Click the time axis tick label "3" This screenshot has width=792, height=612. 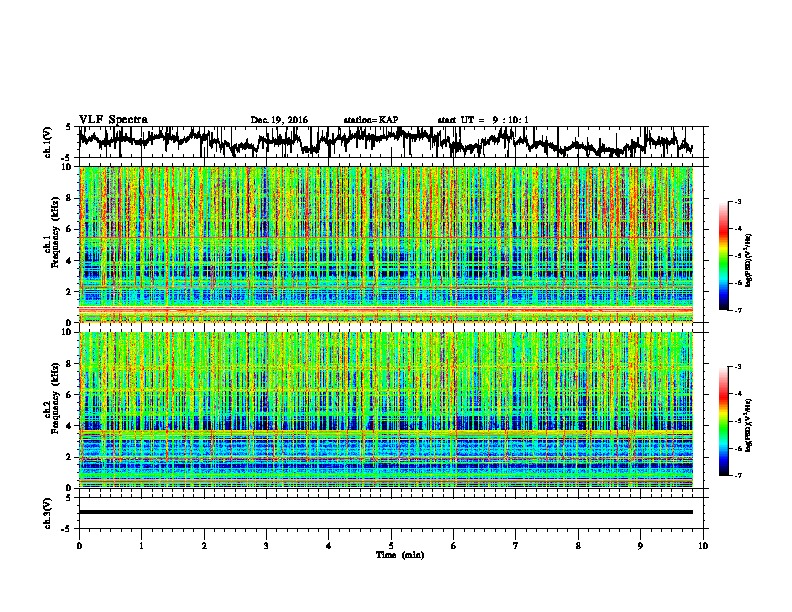pos(266,546)
